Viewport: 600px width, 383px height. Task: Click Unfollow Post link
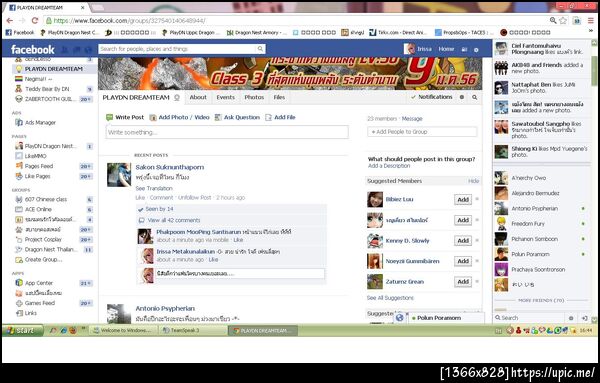click(x=194, y=197)
